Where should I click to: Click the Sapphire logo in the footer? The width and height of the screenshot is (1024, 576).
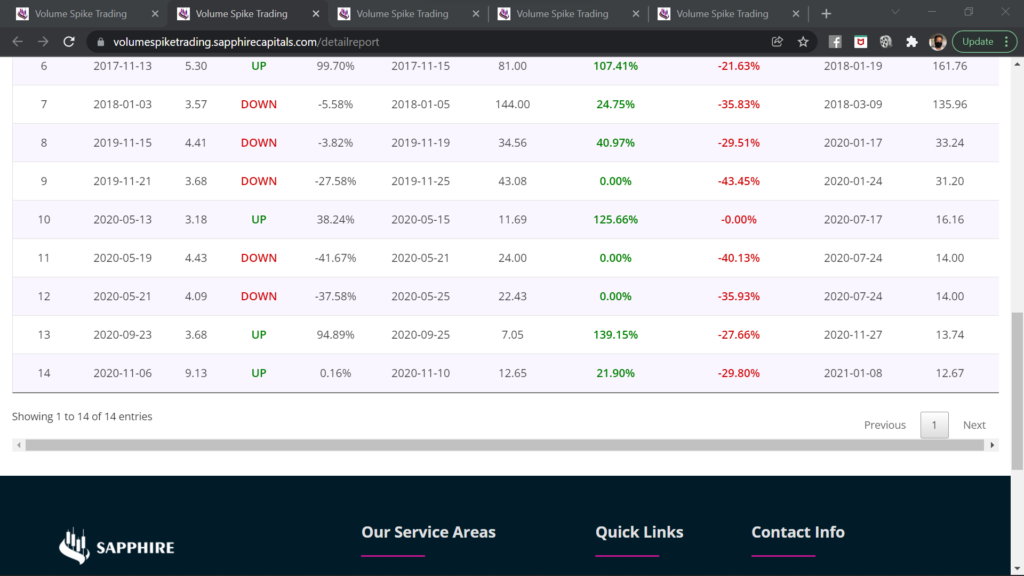[x=117, y=545]
